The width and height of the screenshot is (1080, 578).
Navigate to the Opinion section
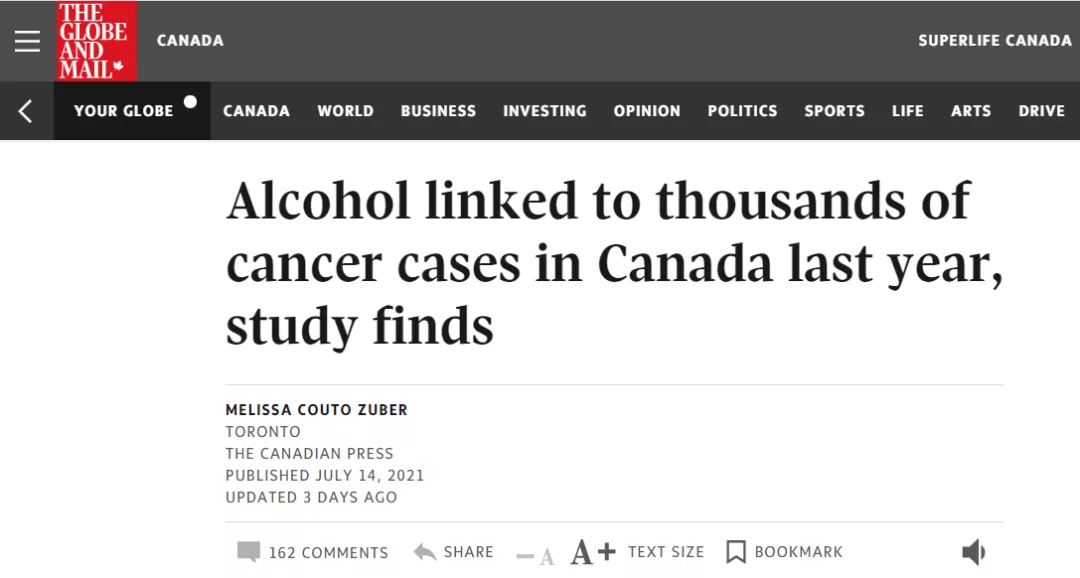(647, 111)
